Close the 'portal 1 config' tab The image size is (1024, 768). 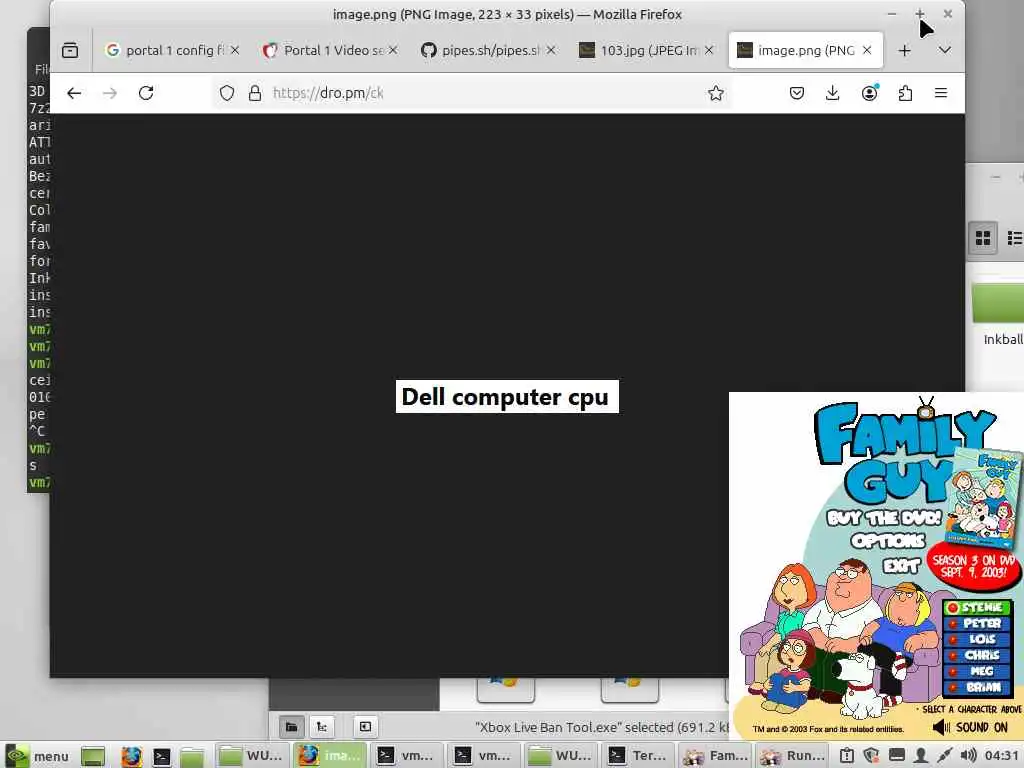(x=235, y=50)
